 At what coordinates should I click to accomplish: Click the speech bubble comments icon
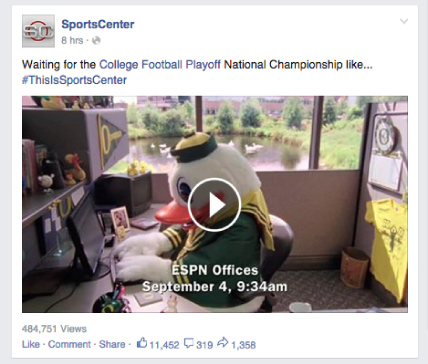click(189, 343)
